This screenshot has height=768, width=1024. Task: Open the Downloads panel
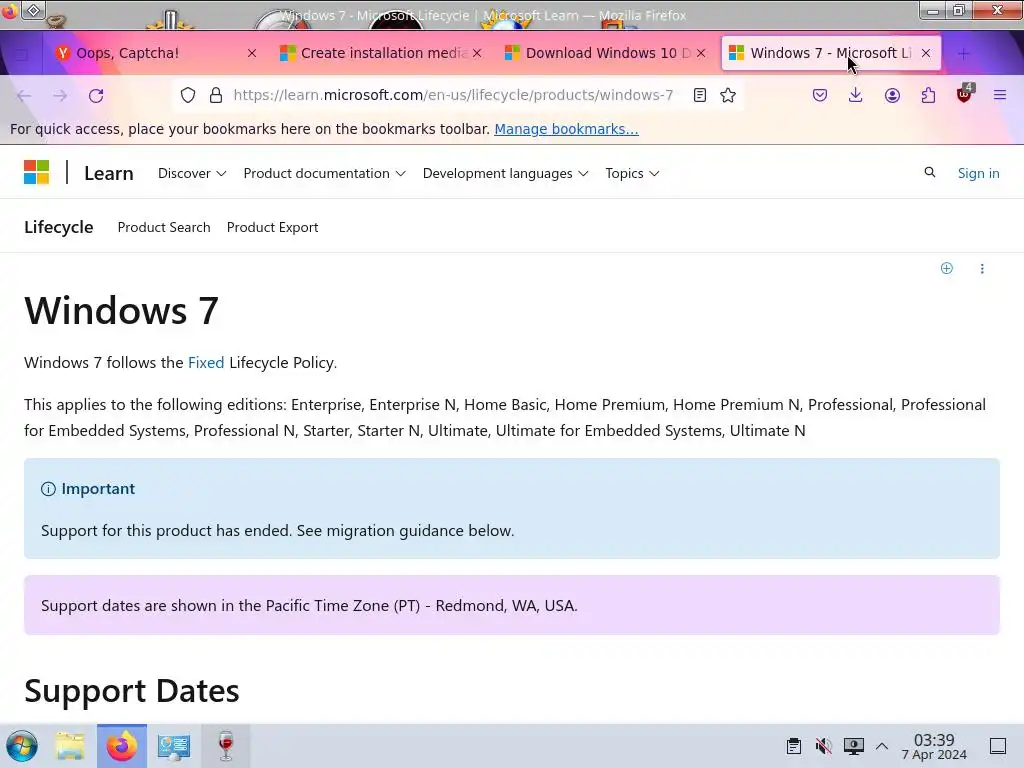click(x=856, y=95)
